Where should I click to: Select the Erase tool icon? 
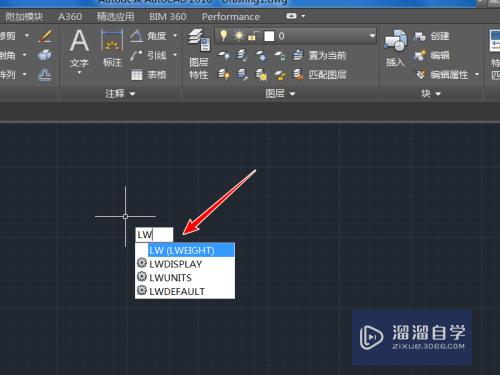pos(45,36)
